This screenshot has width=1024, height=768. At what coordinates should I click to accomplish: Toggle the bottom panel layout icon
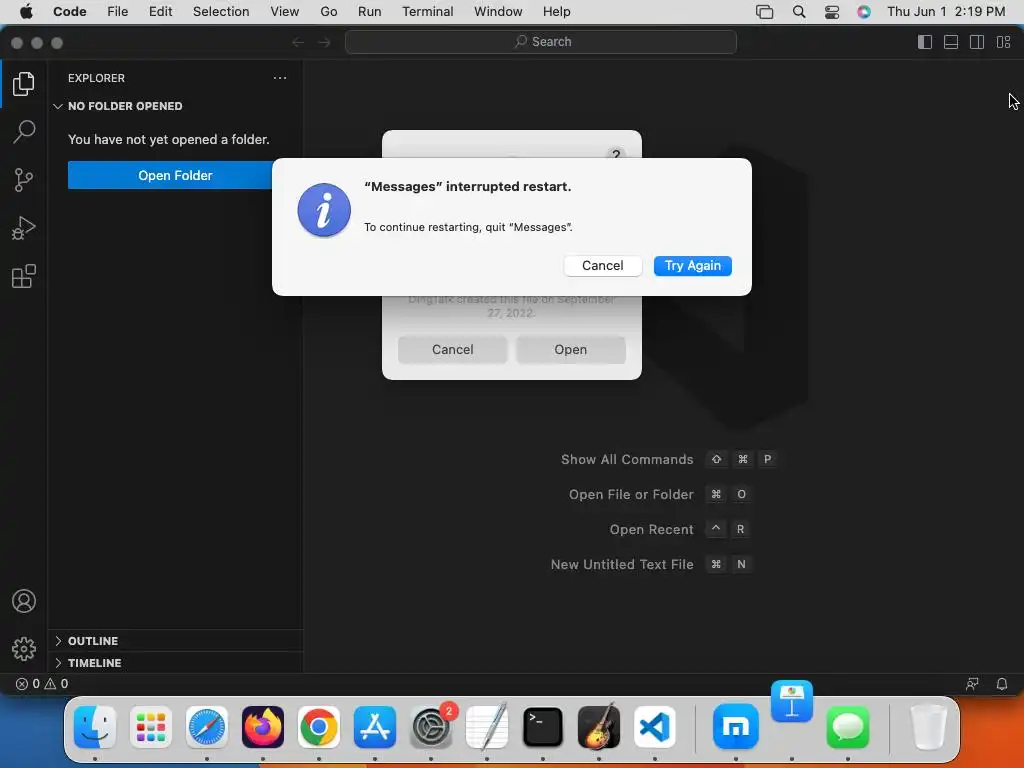point(951,42)
